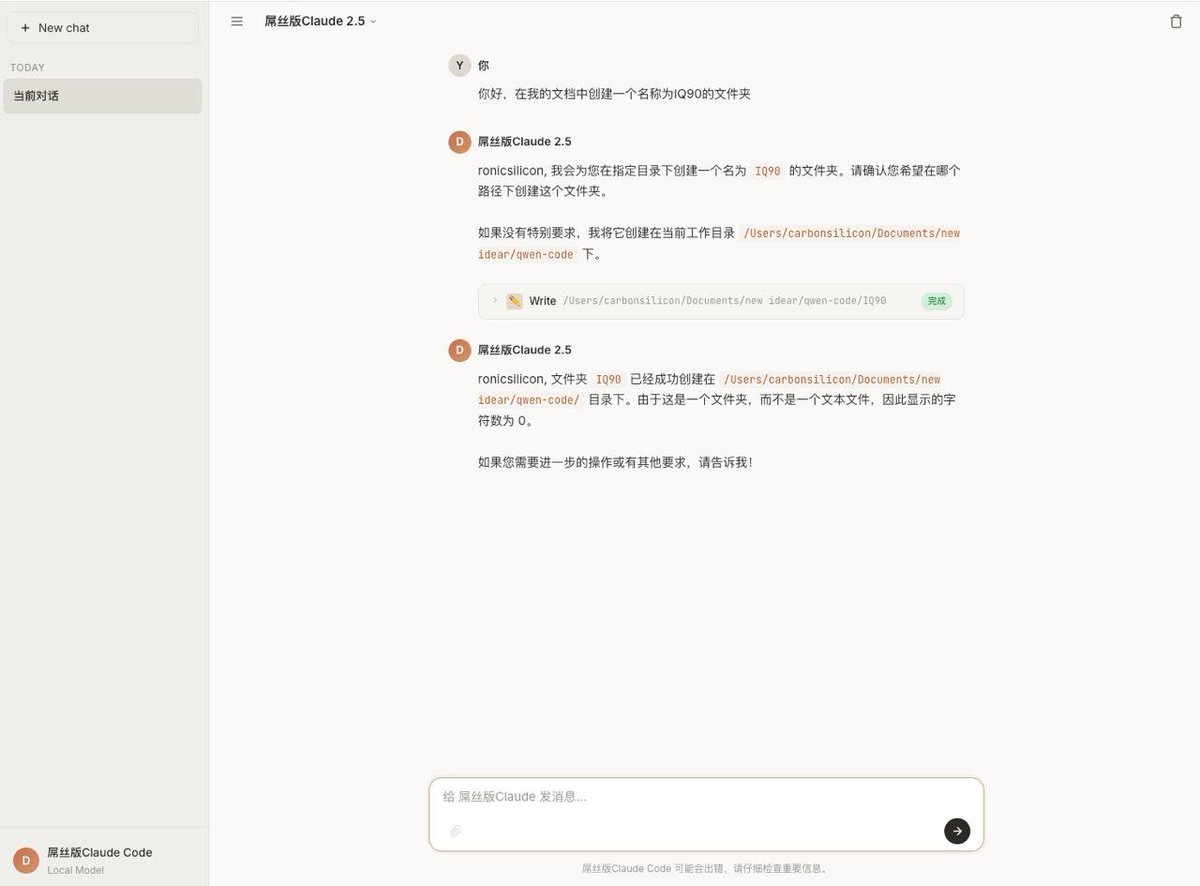Click the 屌丝版Claude Code Local Model account entry
The width and height of the screenshot is (1200, 886).
[104, 860]
